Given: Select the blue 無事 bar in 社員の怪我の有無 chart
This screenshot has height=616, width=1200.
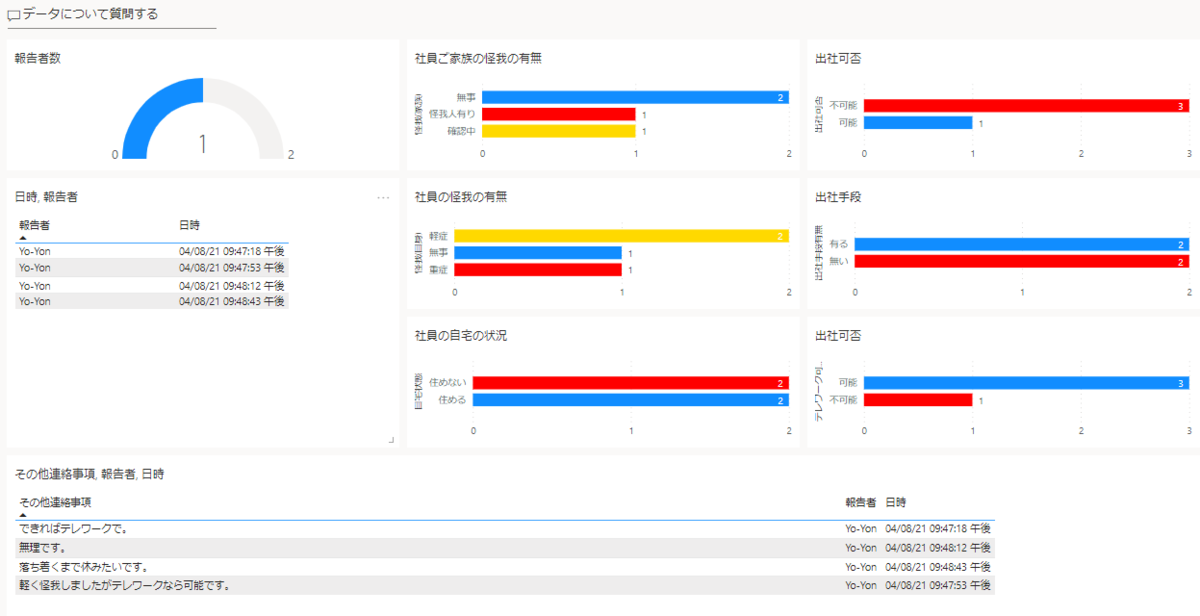Looking at the screenshot, I should pos(538,253).
